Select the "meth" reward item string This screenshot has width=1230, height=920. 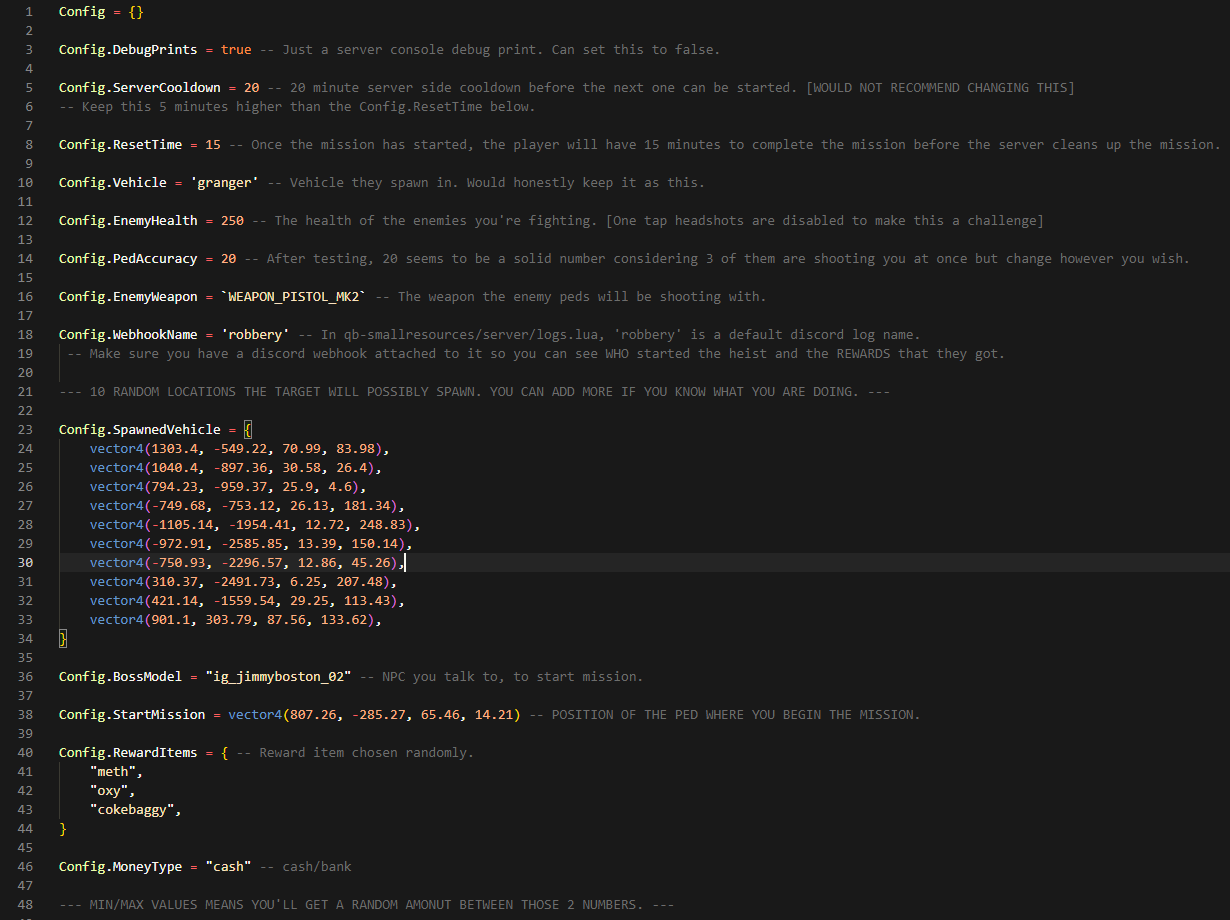(x=116, y=771)
